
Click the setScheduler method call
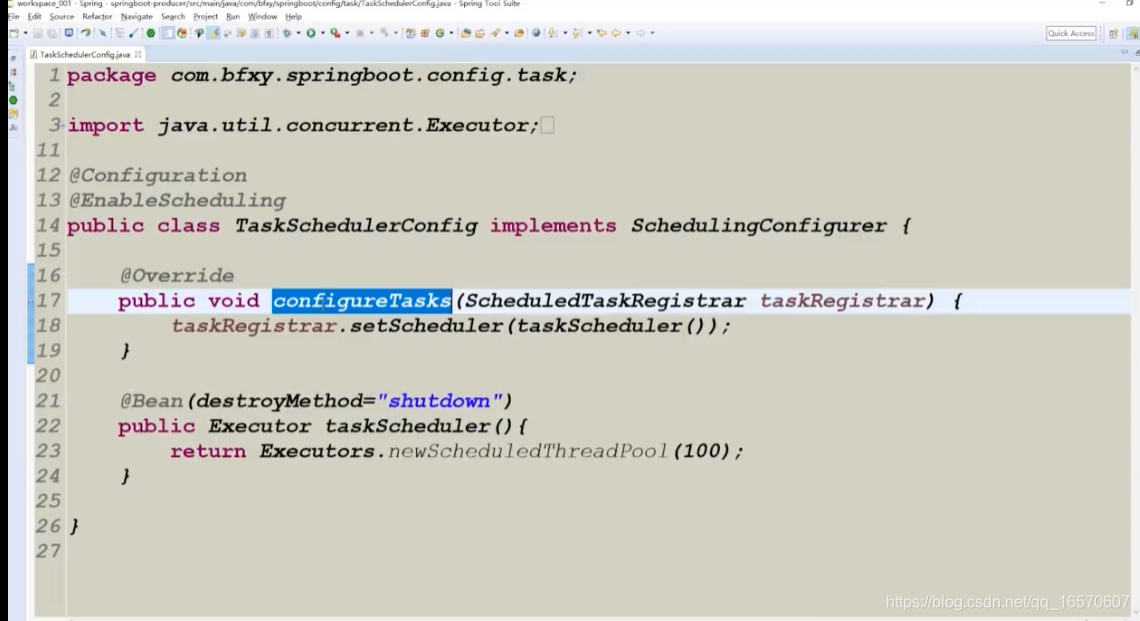[426, 326]
